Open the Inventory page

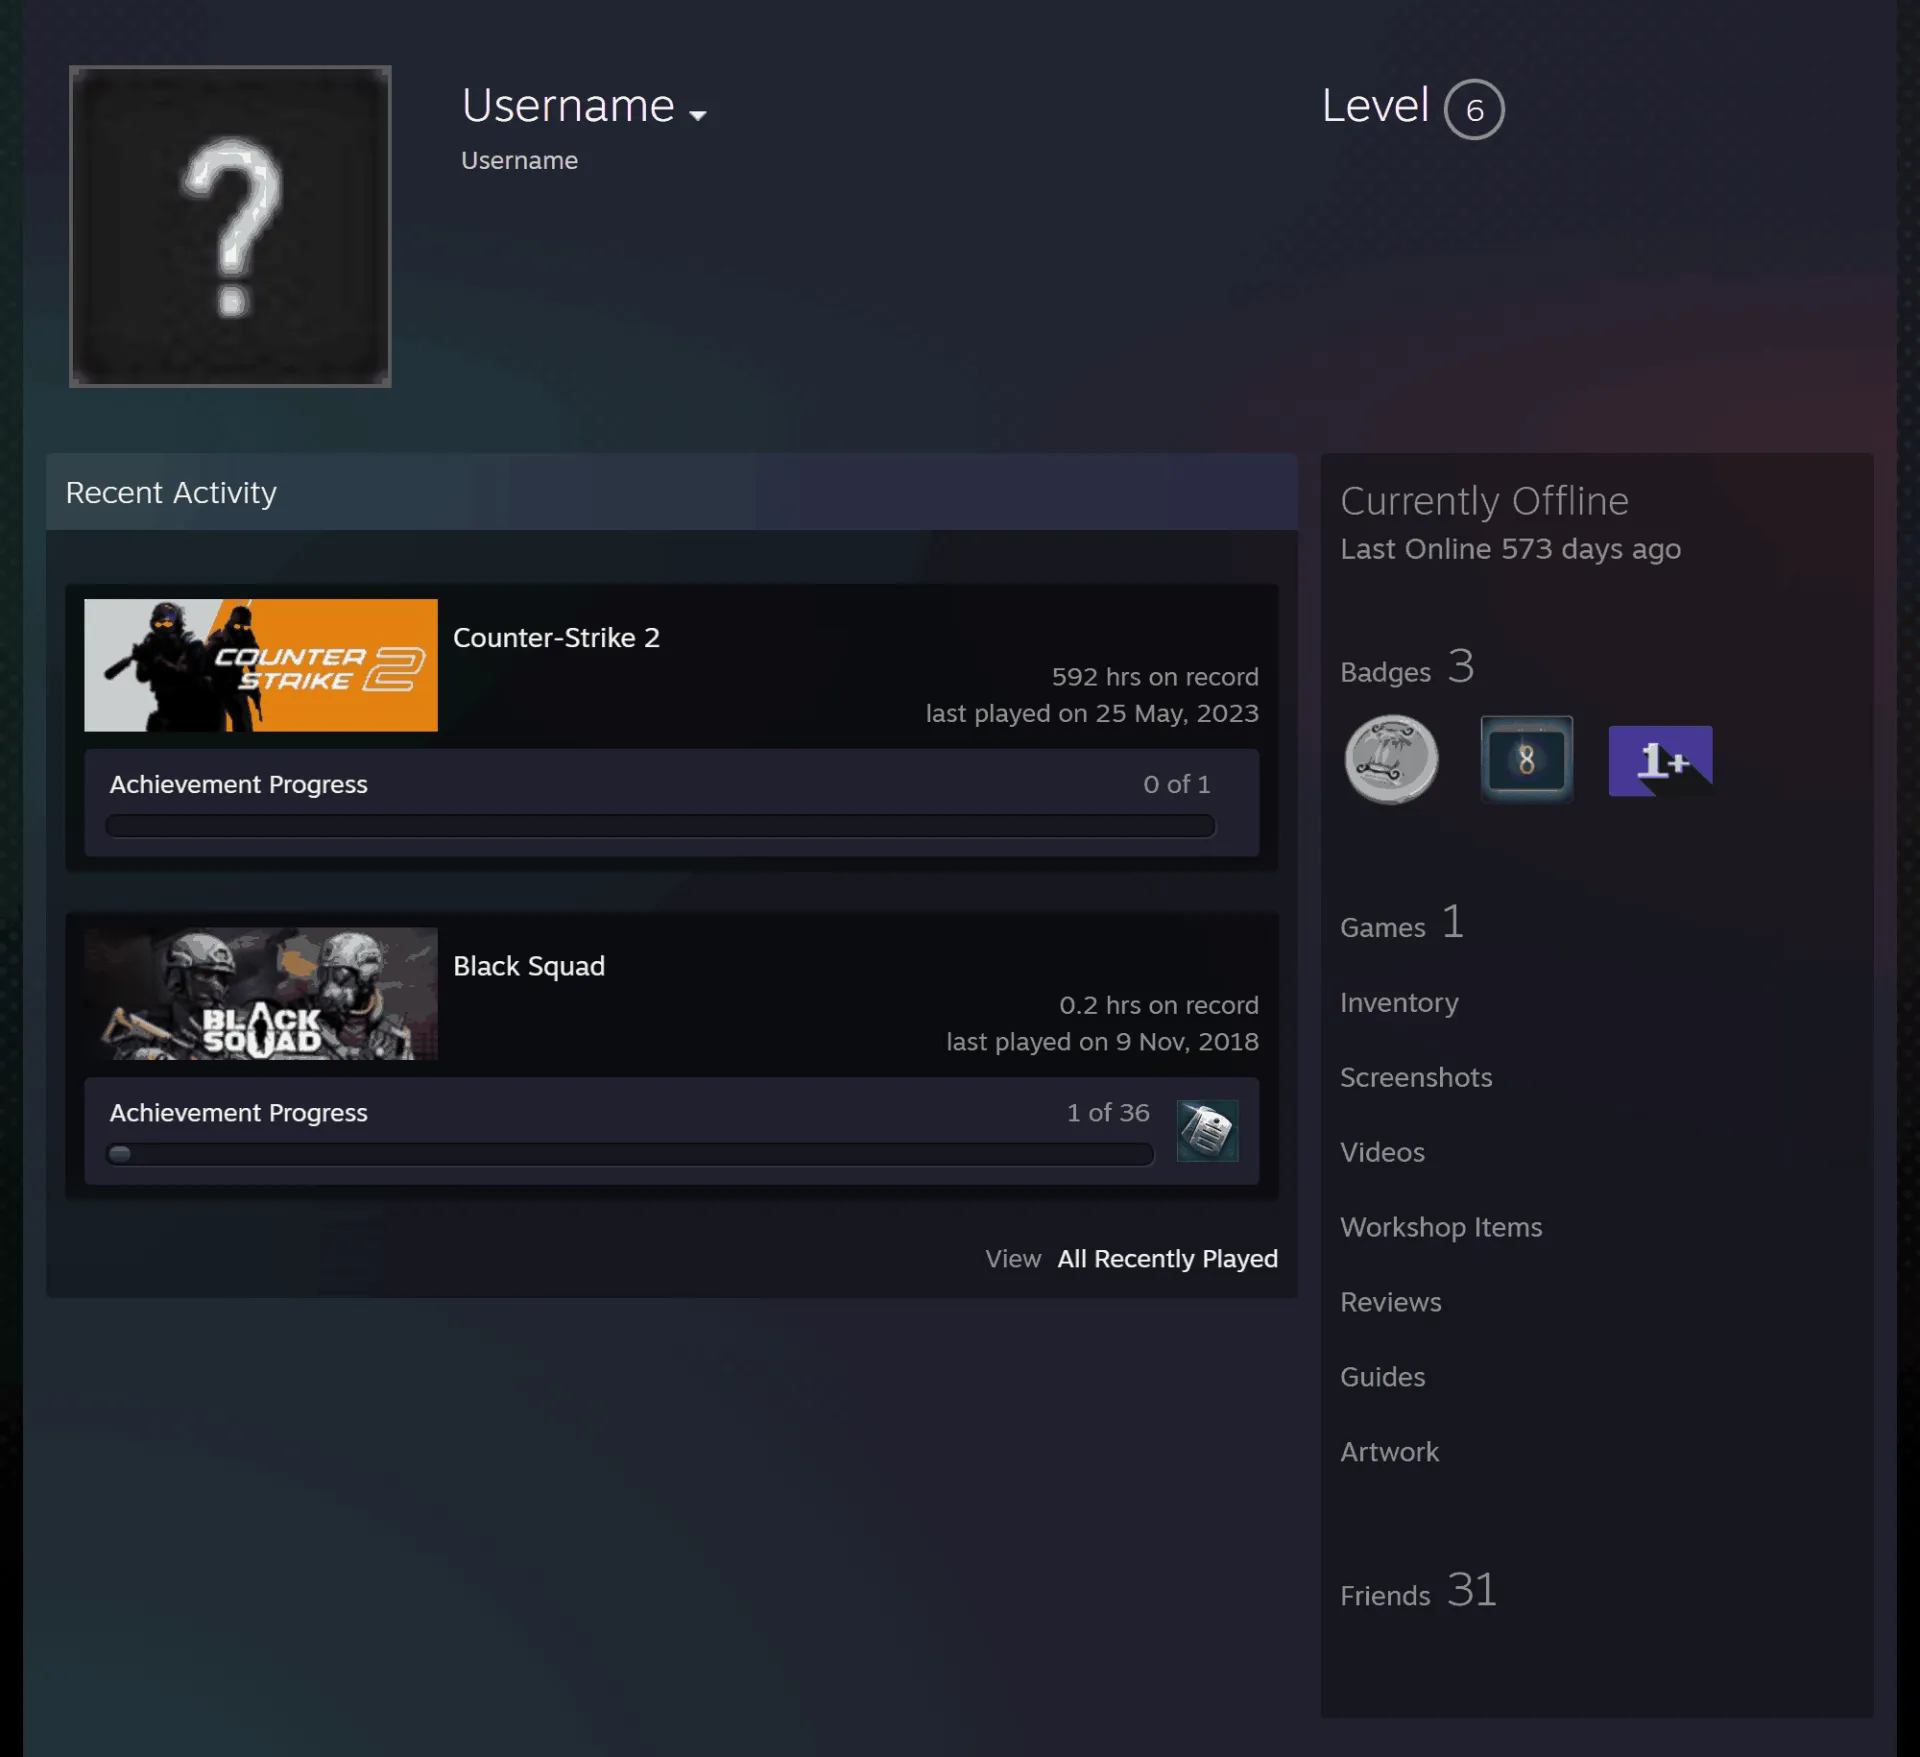[x=1399, y=1003]
